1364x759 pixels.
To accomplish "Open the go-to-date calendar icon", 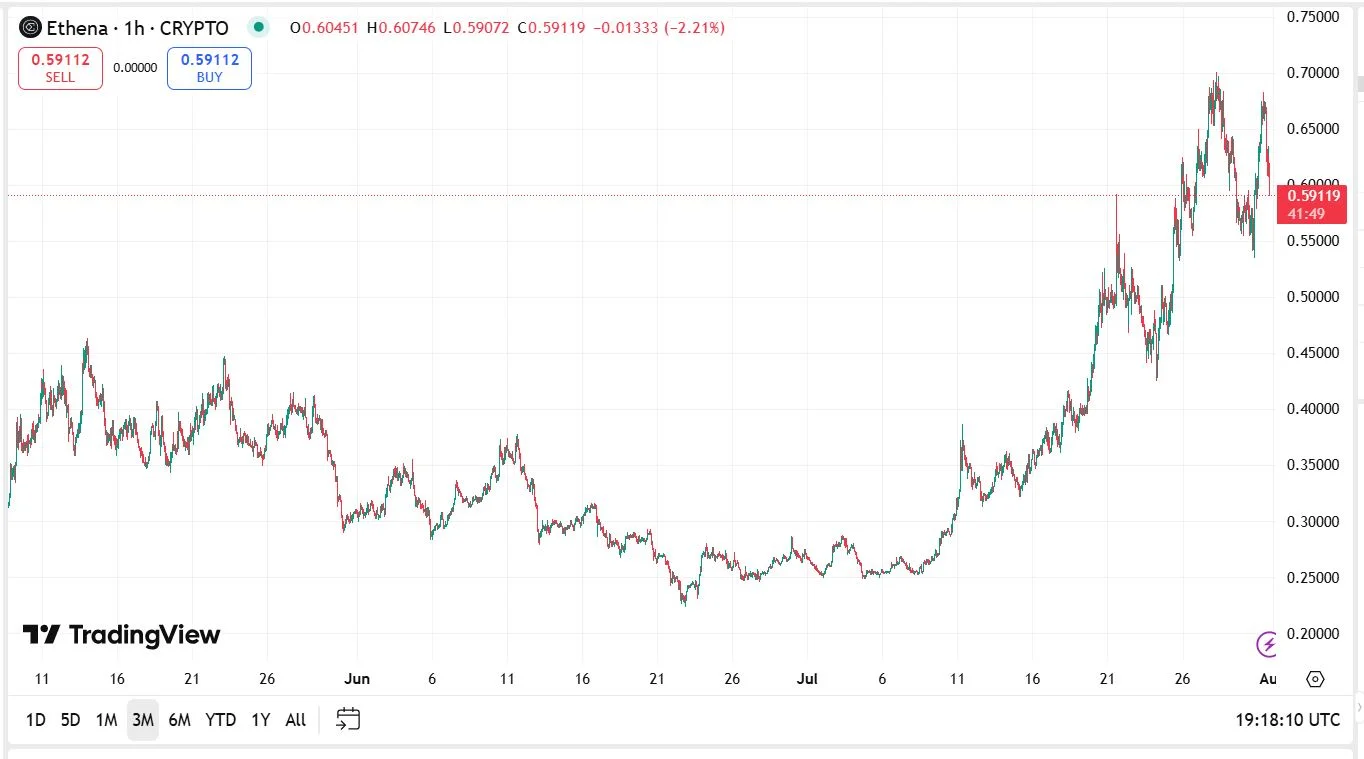I will click(x=348, y=719).
